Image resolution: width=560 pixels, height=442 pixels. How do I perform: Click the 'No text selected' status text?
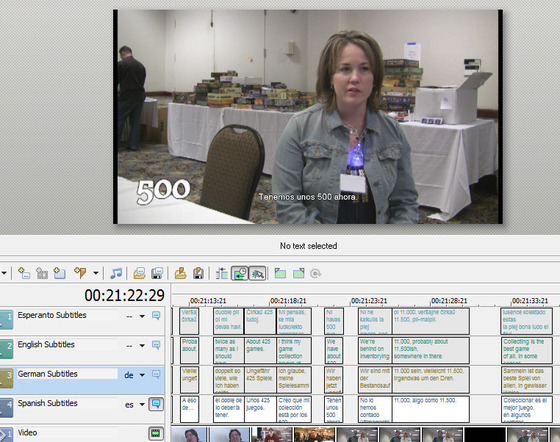[x=308, y=246]
